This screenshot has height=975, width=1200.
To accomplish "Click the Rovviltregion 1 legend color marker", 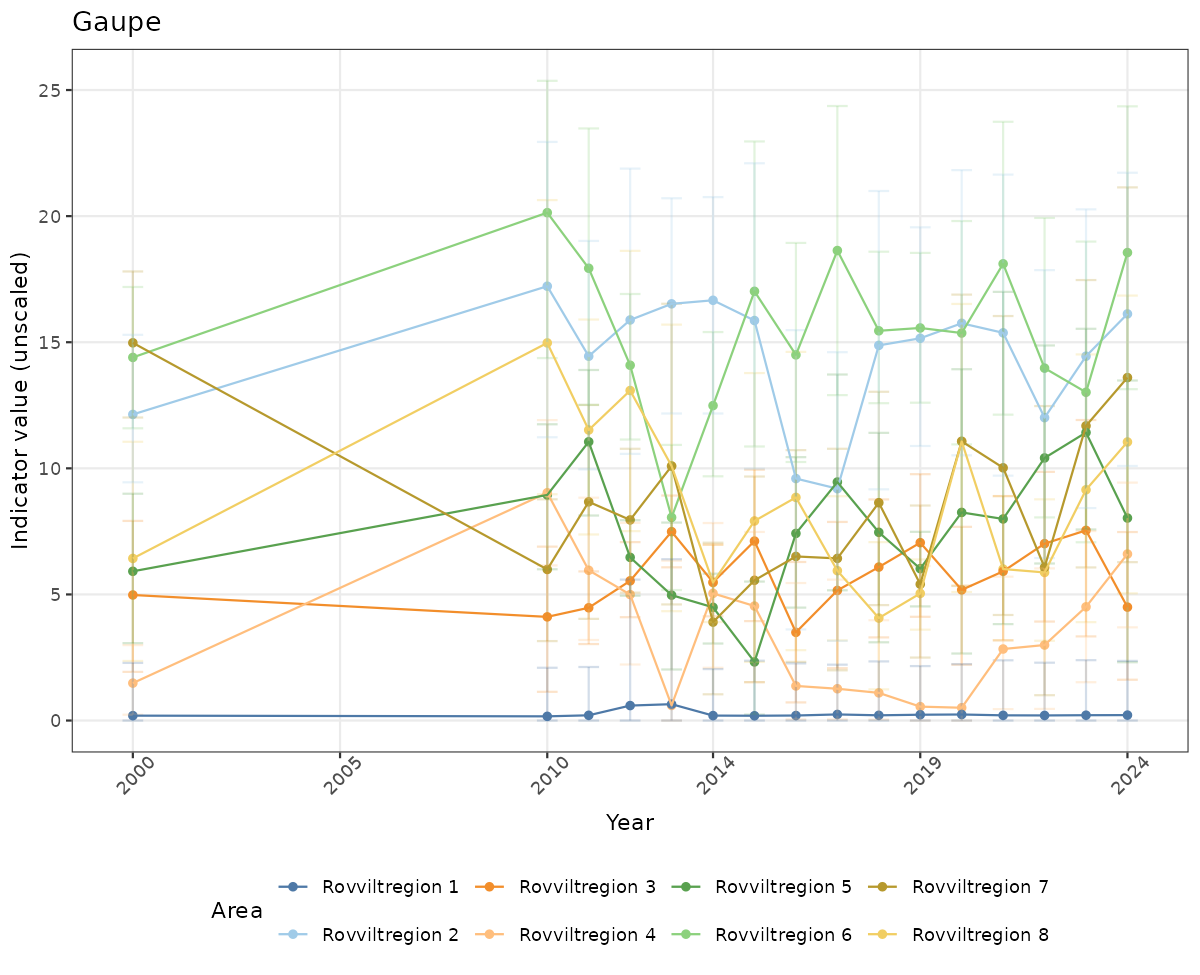I will [x=293, y=886].
